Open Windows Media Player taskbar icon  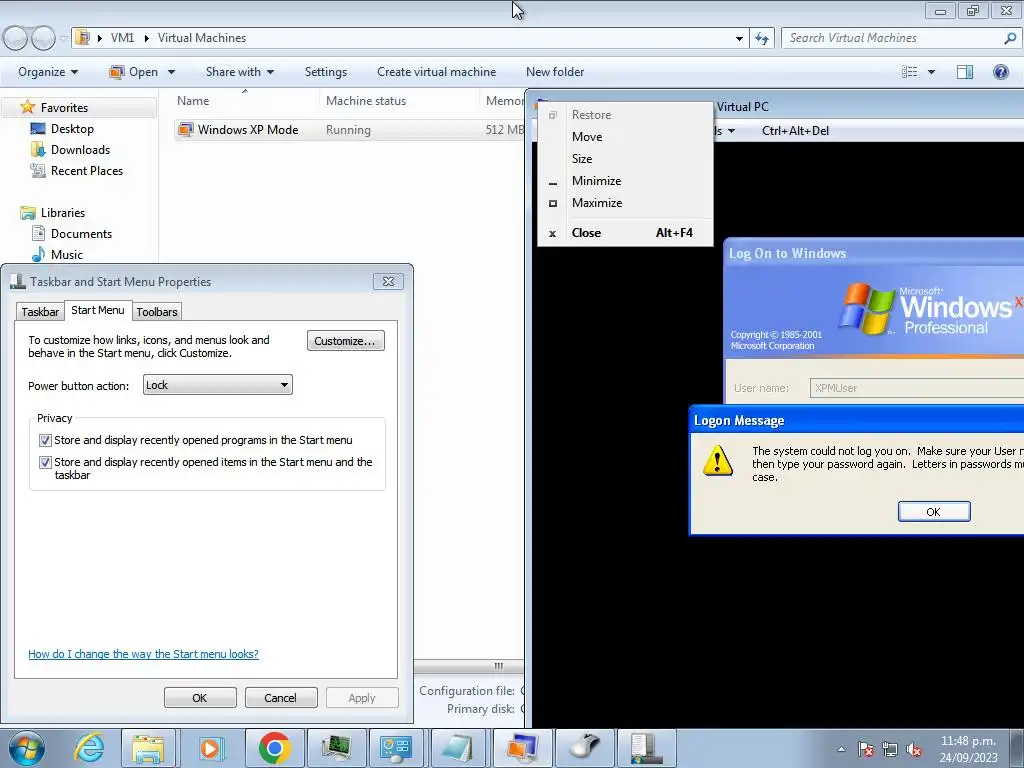pos(210,748)
